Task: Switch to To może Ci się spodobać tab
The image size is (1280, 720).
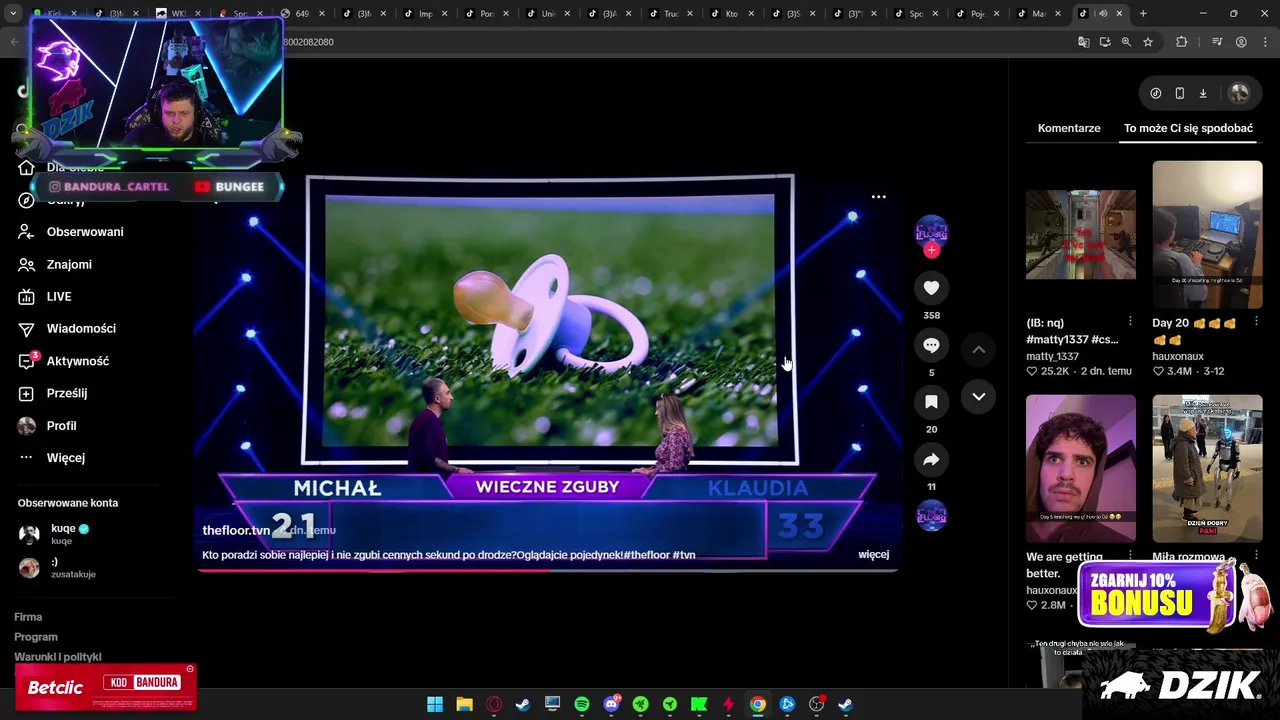Action: pos(1188,128)
